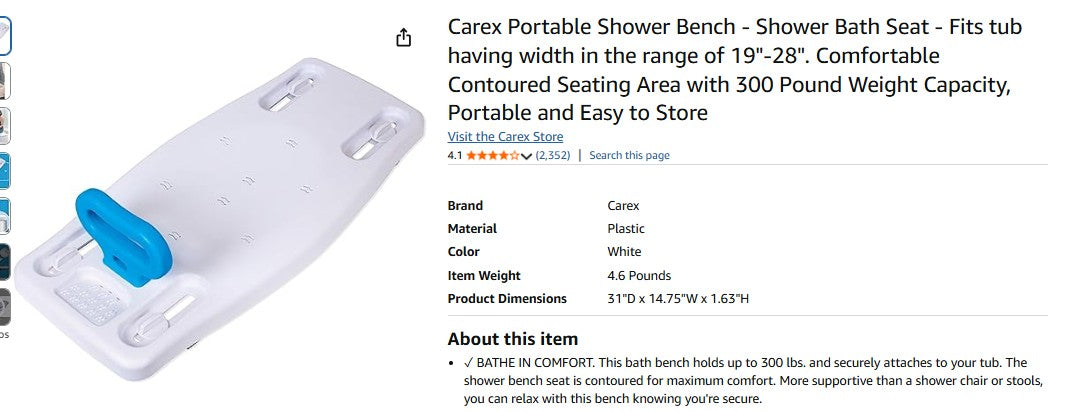The height and width of the screenshot is (411, 1065).
Task: Click the Search this page link
Action: tap(629, 156)
